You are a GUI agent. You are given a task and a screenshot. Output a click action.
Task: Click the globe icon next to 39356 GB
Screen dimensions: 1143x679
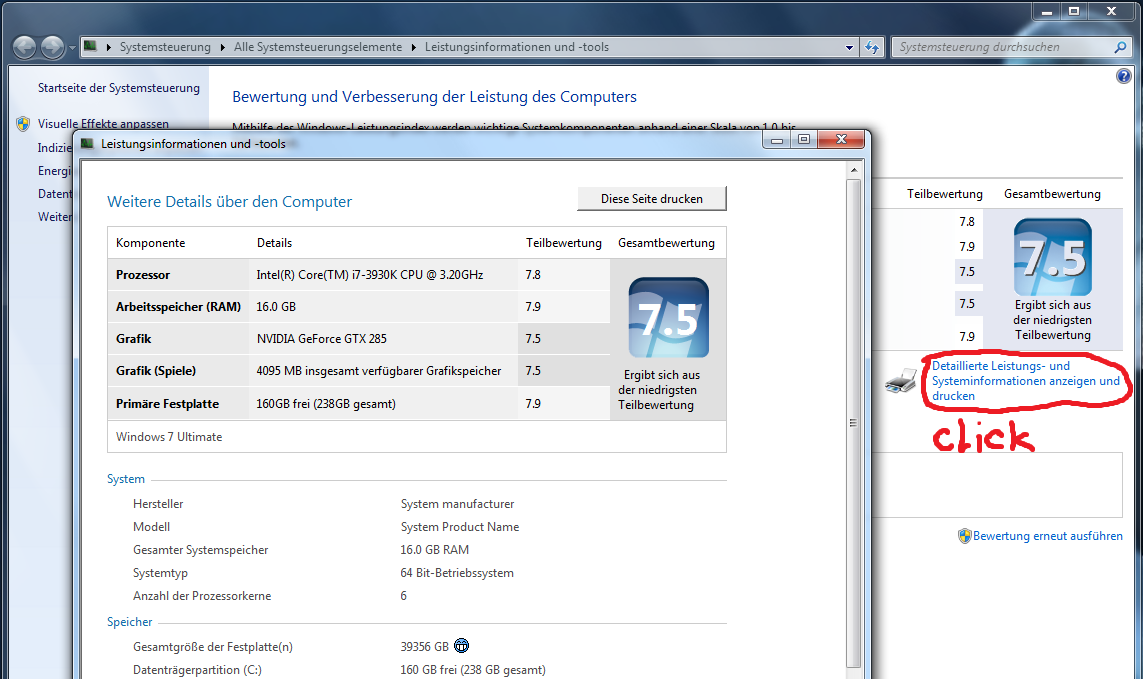point(461,646)
